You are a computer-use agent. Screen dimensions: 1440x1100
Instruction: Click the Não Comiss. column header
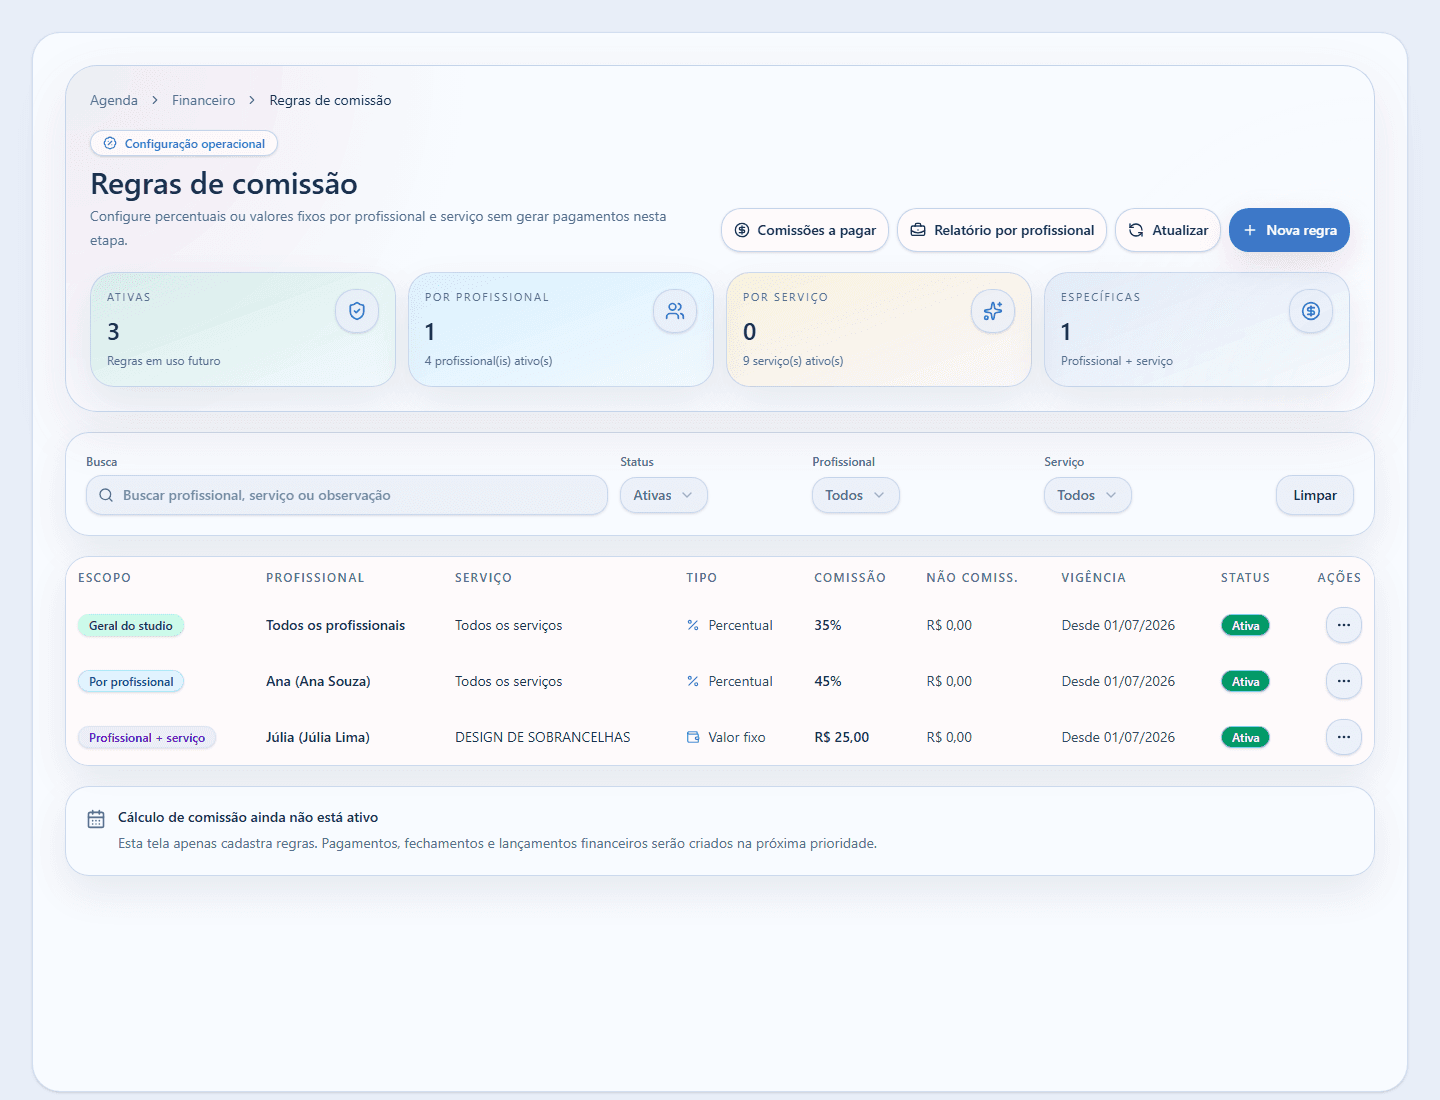[972, 578]
